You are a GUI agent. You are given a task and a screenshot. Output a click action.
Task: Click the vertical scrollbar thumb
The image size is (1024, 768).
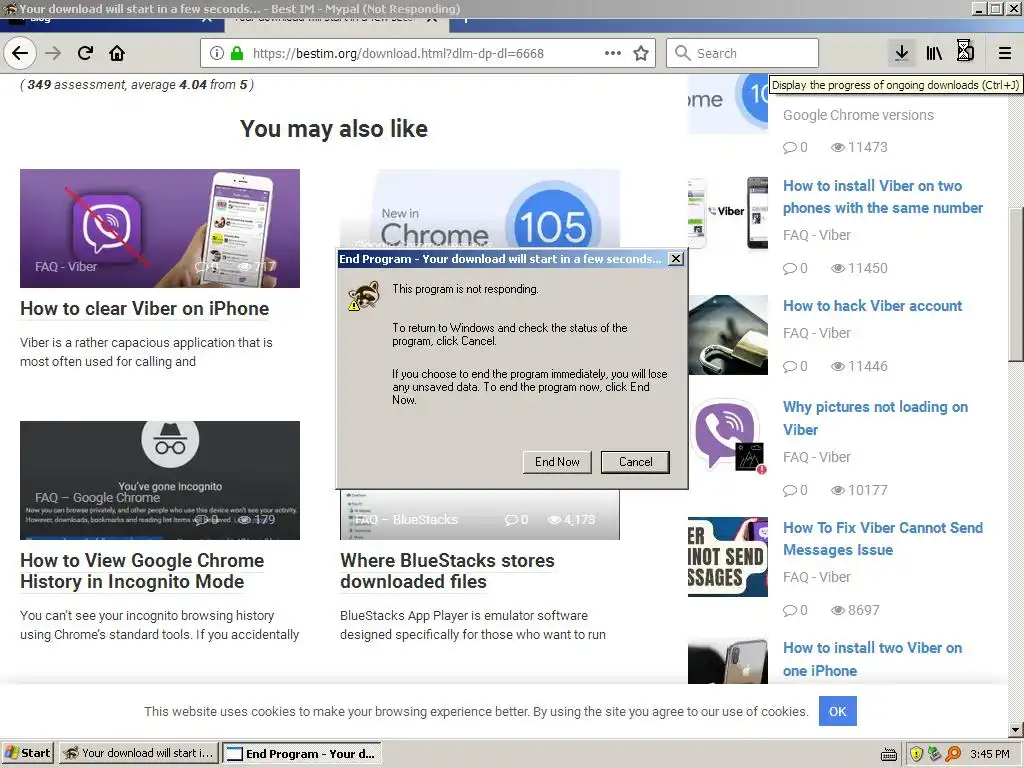[x=1016, y=284]
